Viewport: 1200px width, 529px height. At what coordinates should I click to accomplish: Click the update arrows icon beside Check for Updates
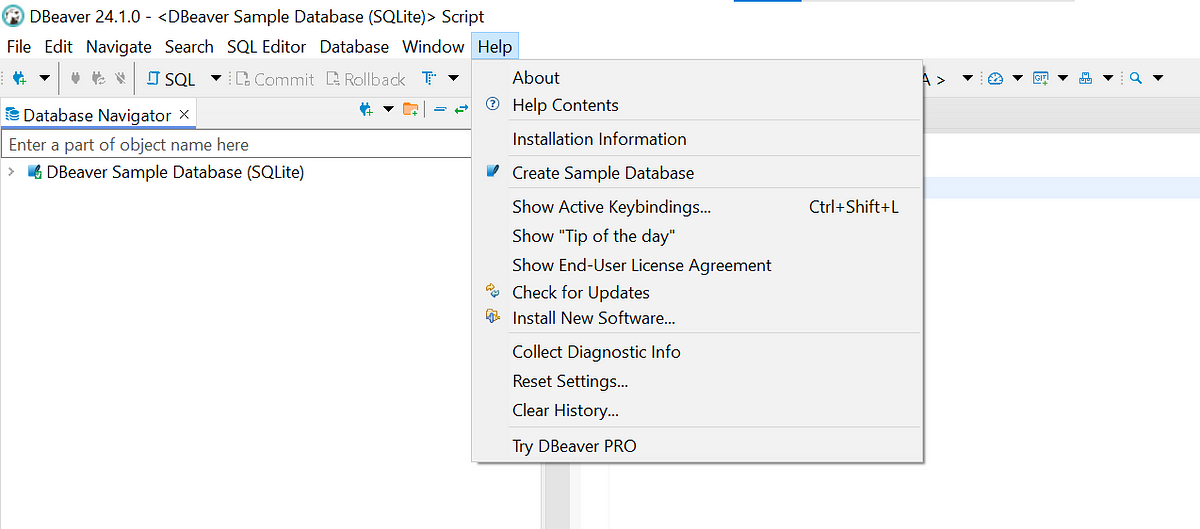coord(492,290)
